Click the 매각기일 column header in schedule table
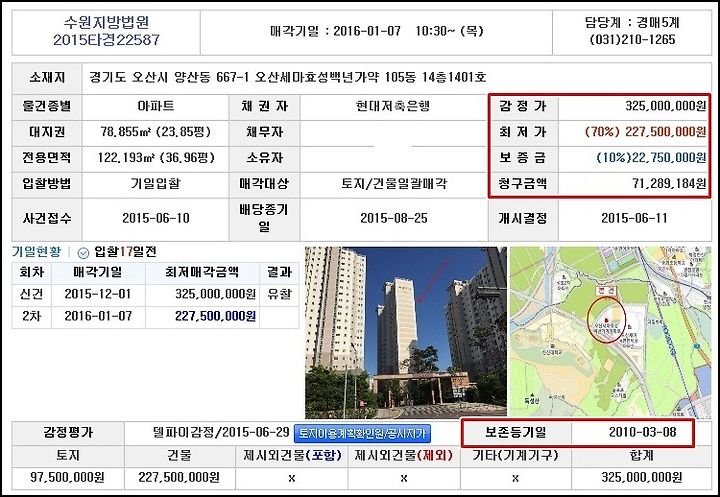 coord(98,272)
